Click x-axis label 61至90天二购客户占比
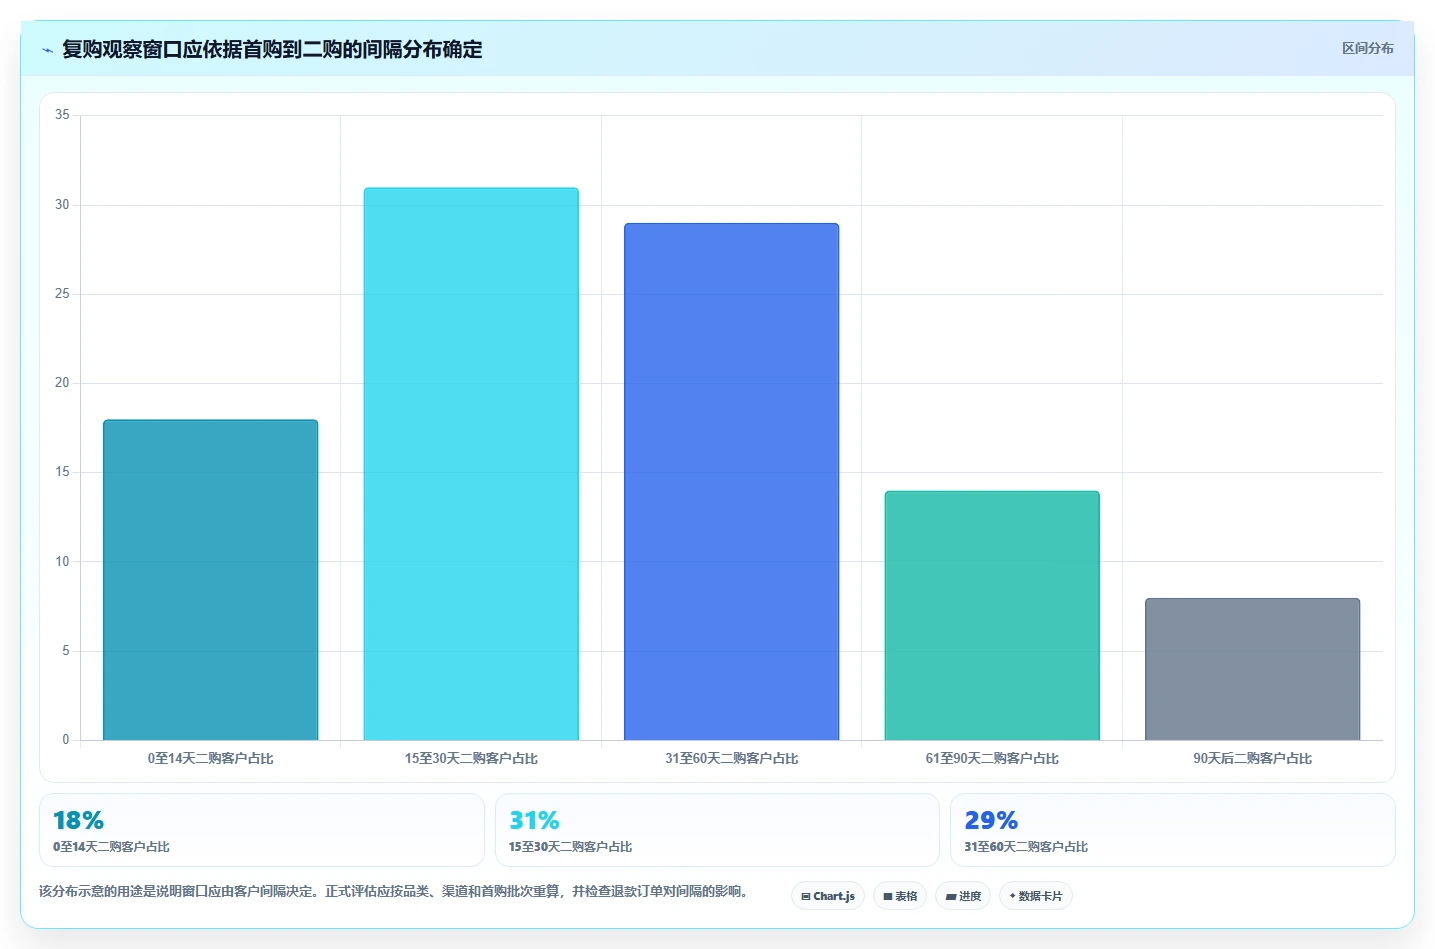The width and height of the screenshot is (1435, 949). [x=992, y=758]
